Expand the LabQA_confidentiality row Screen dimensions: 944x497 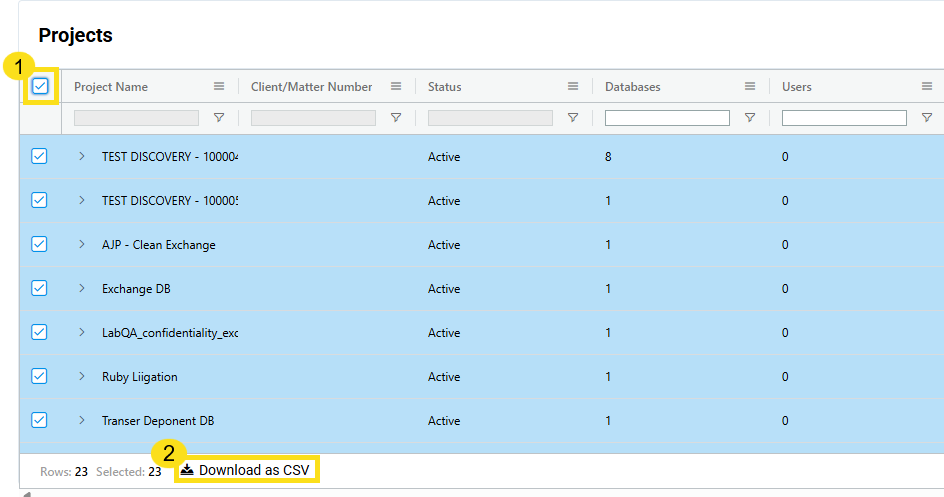coord(82,332)
